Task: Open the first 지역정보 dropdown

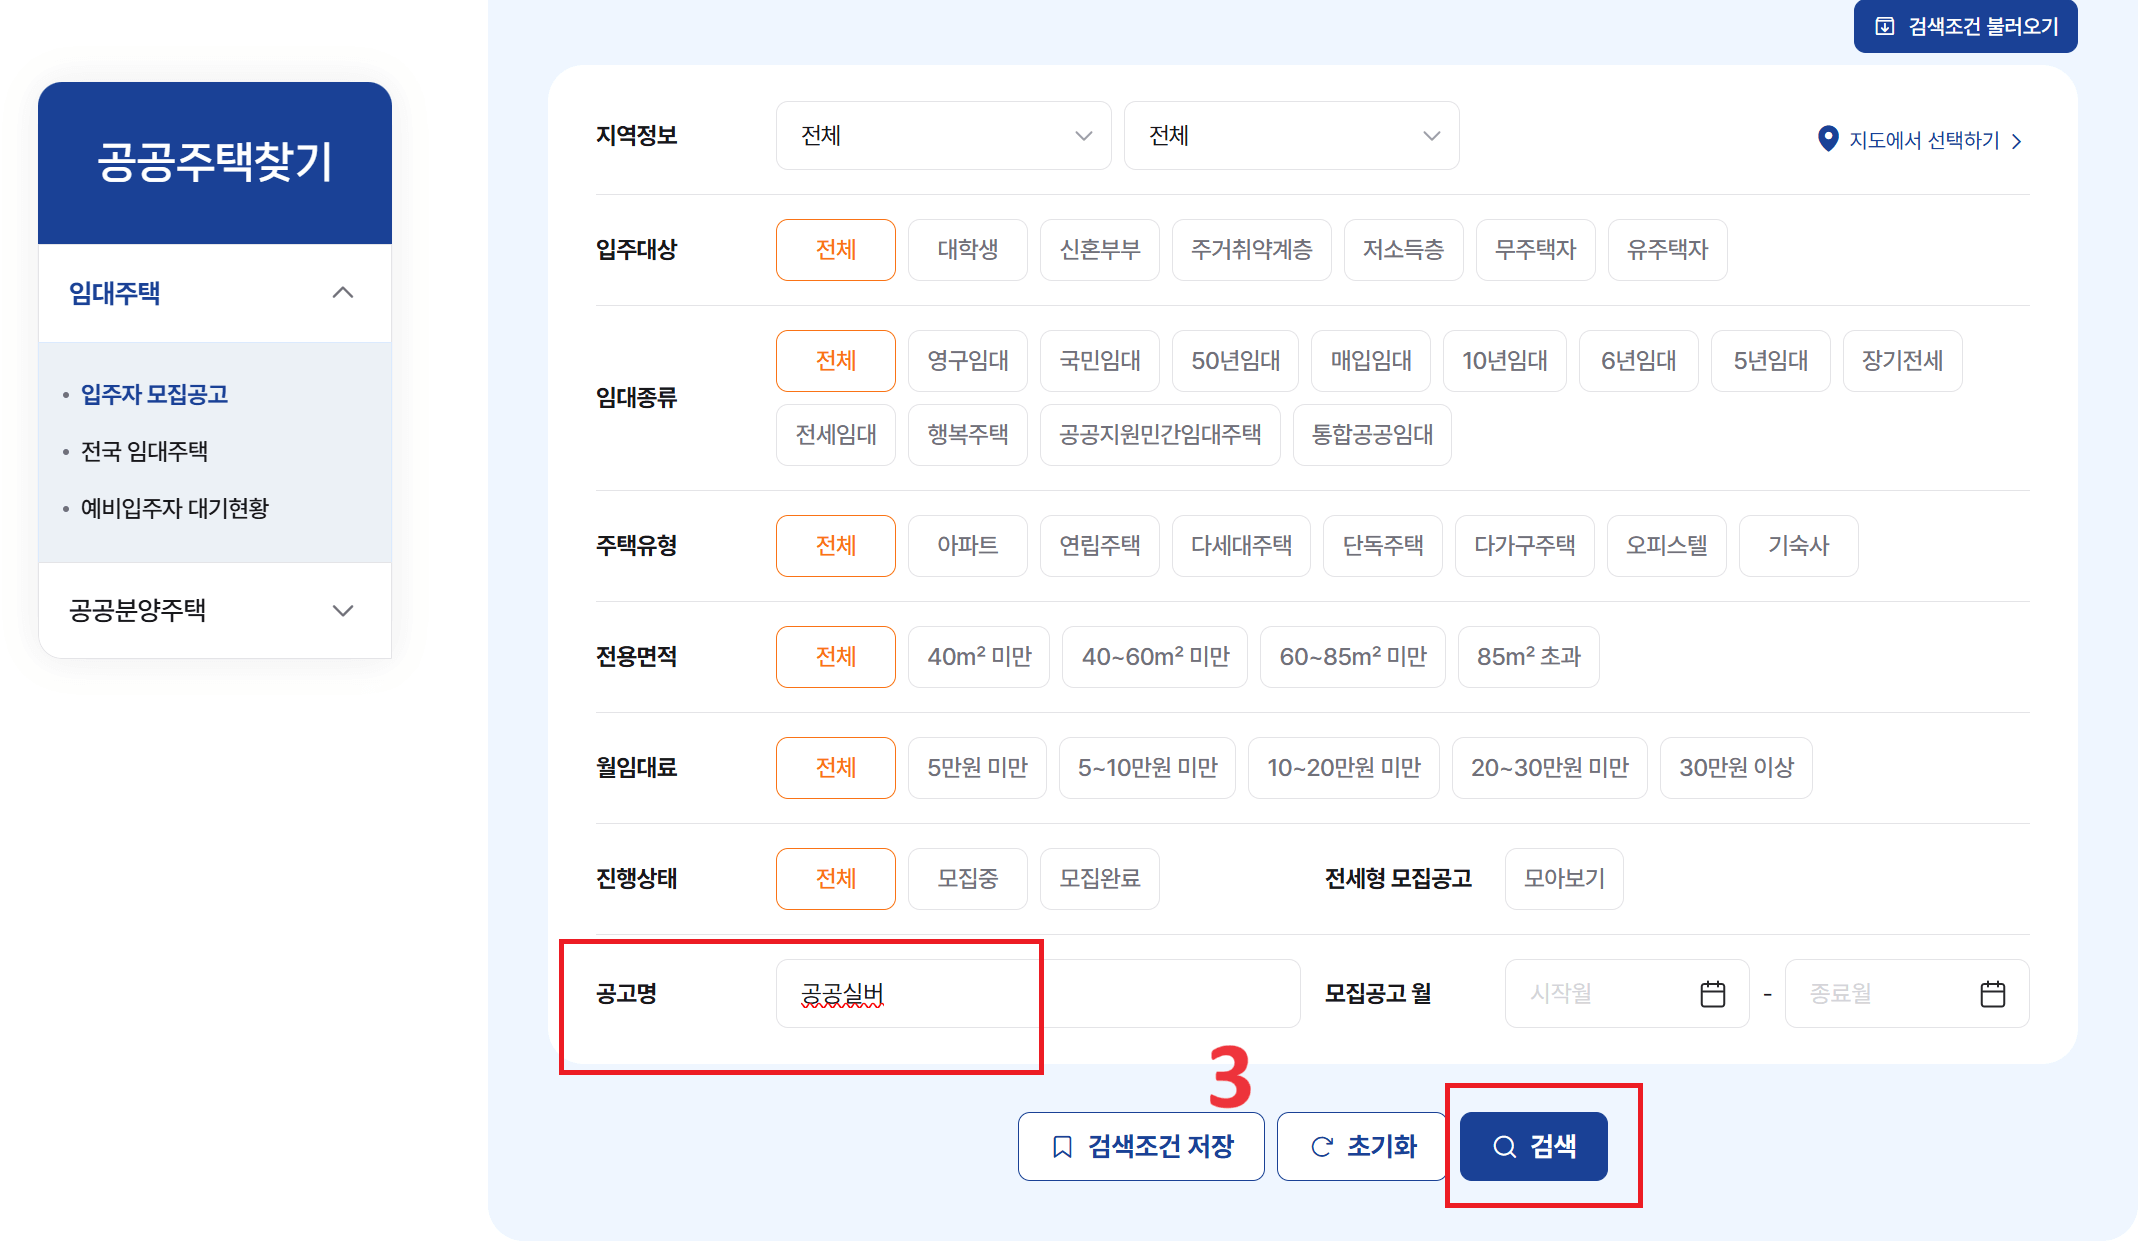Action: tap(942, 135)
